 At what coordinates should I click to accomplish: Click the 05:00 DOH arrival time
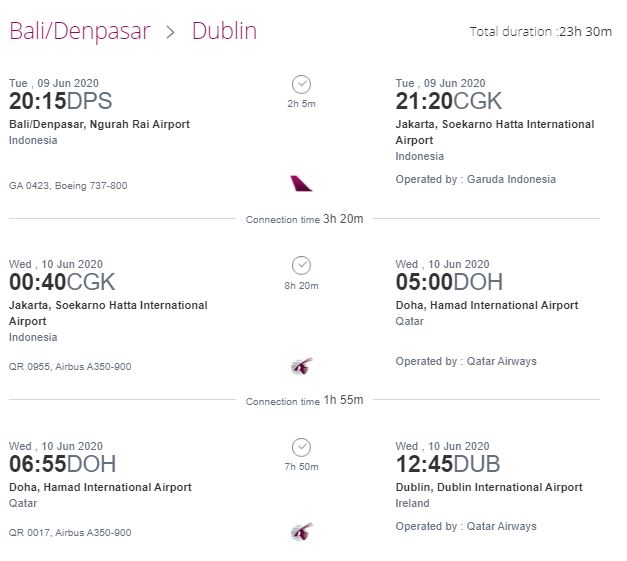click(x=449, y=282)
